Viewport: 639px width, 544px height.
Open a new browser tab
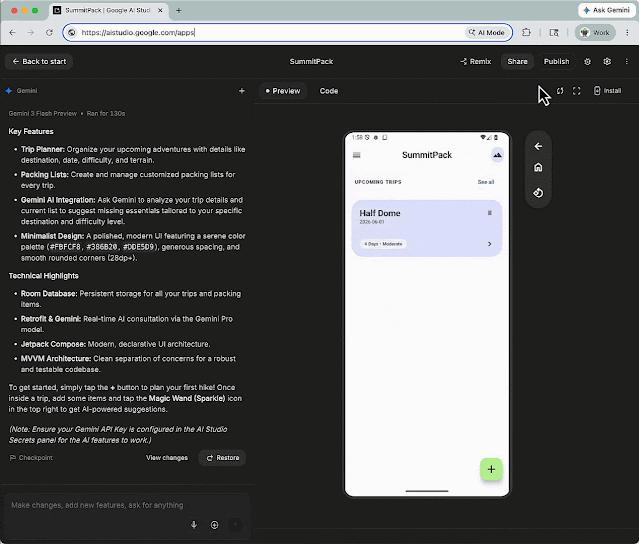click(x=178, y=11)
